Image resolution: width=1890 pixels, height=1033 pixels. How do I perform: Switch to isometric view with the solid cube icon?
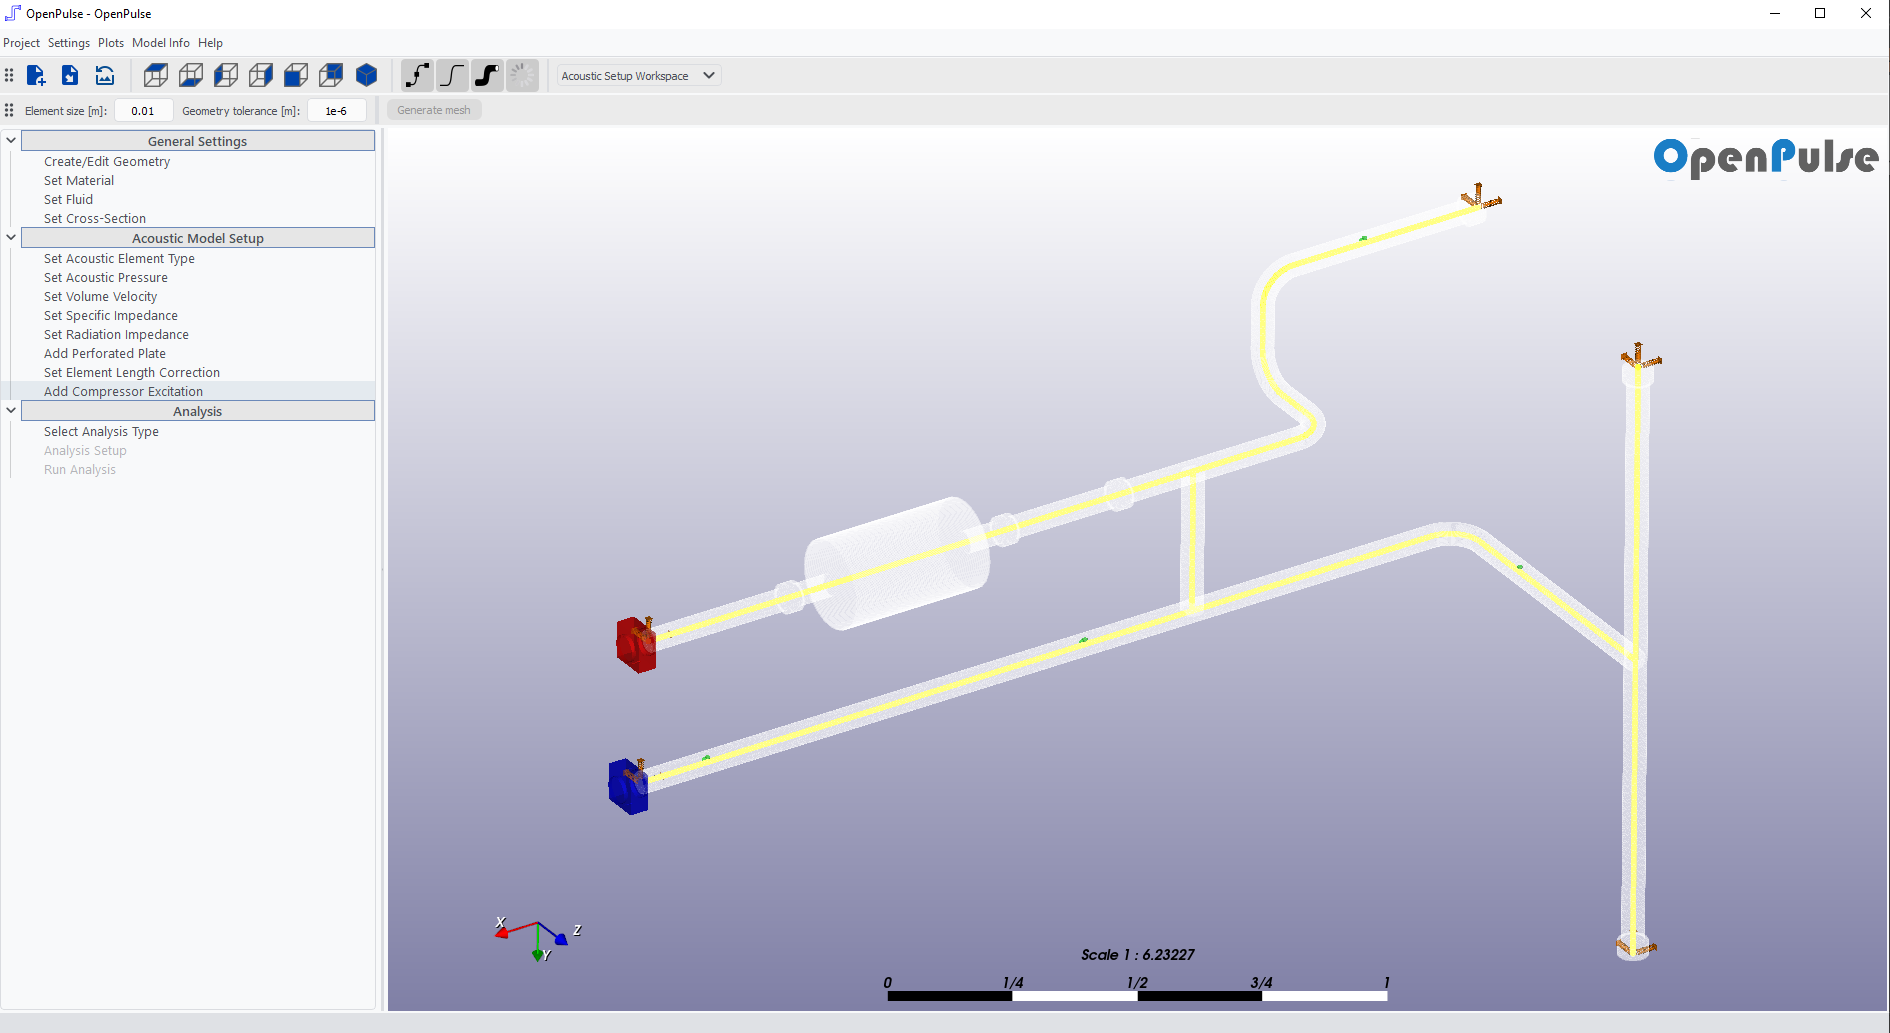(x=366, y=75)
